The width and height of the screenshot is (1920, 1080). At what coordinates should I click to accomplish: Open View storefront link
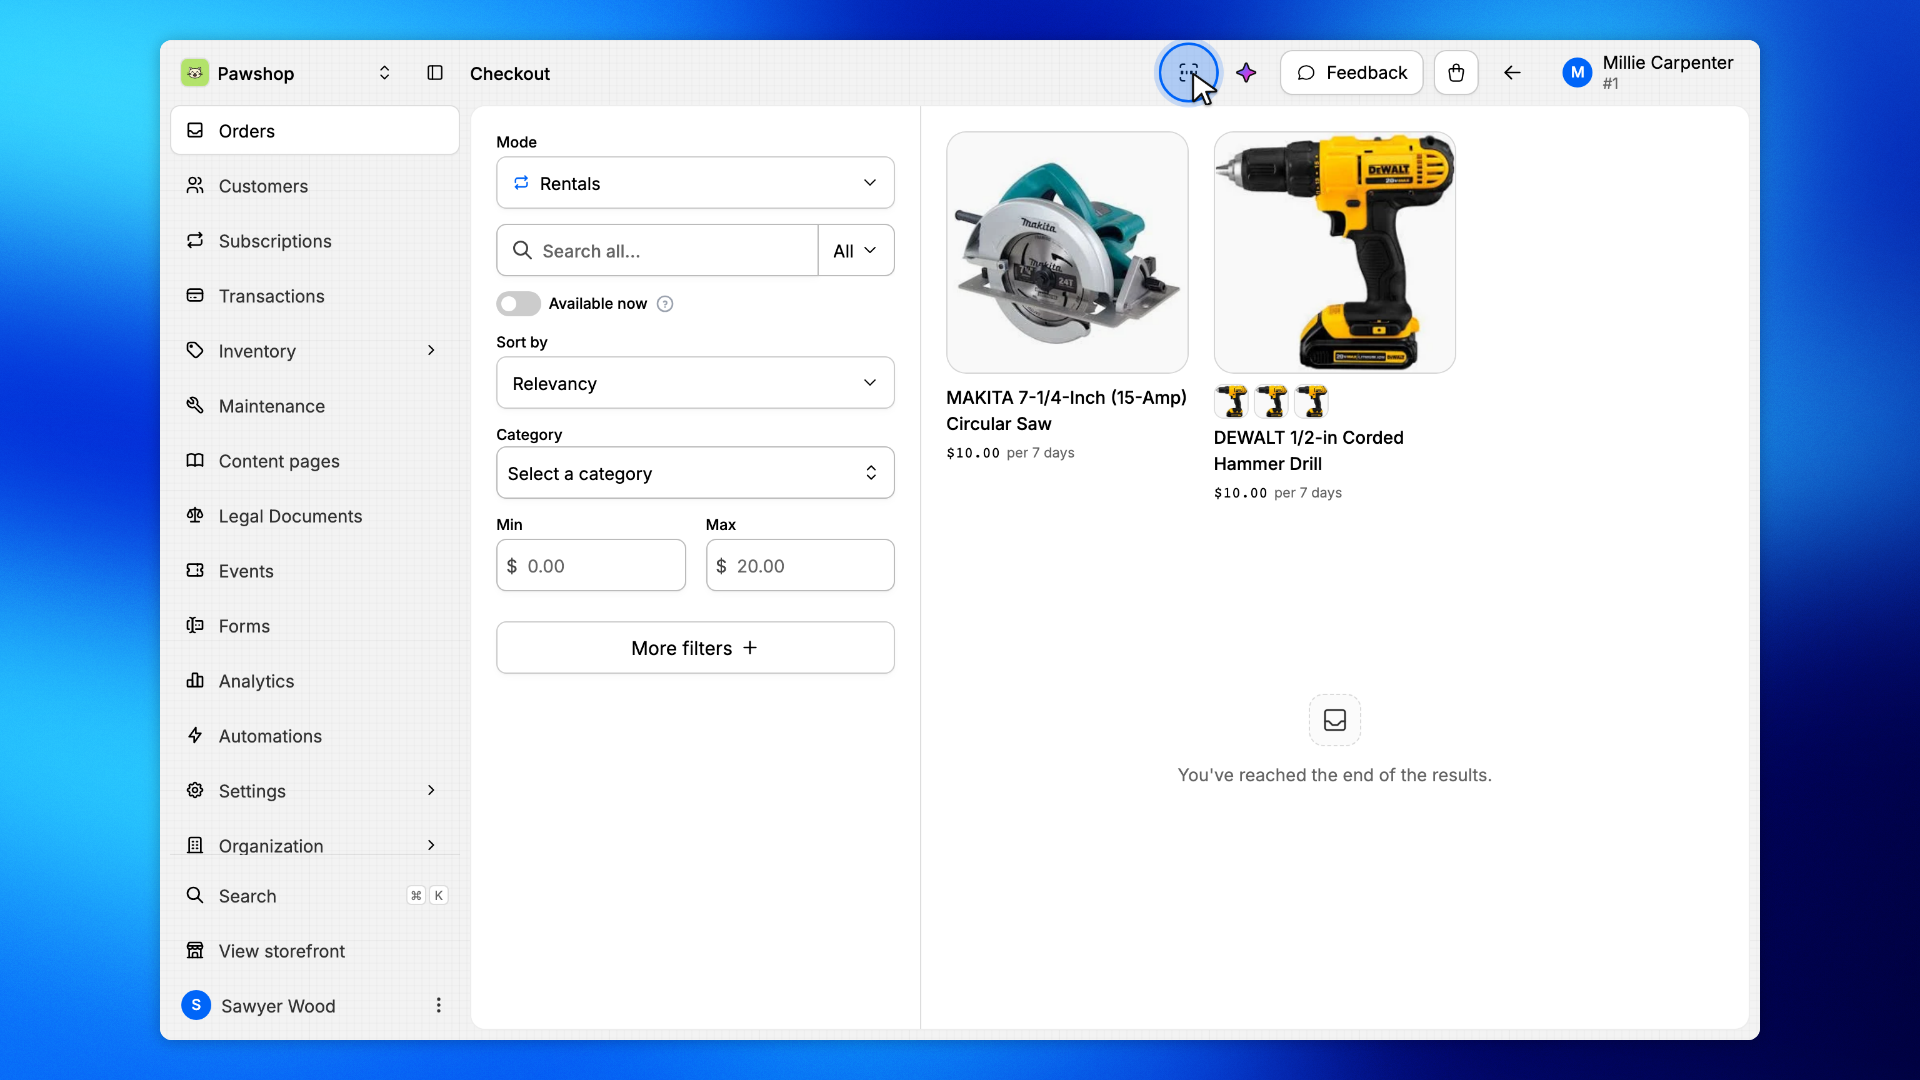pos(314,951)
